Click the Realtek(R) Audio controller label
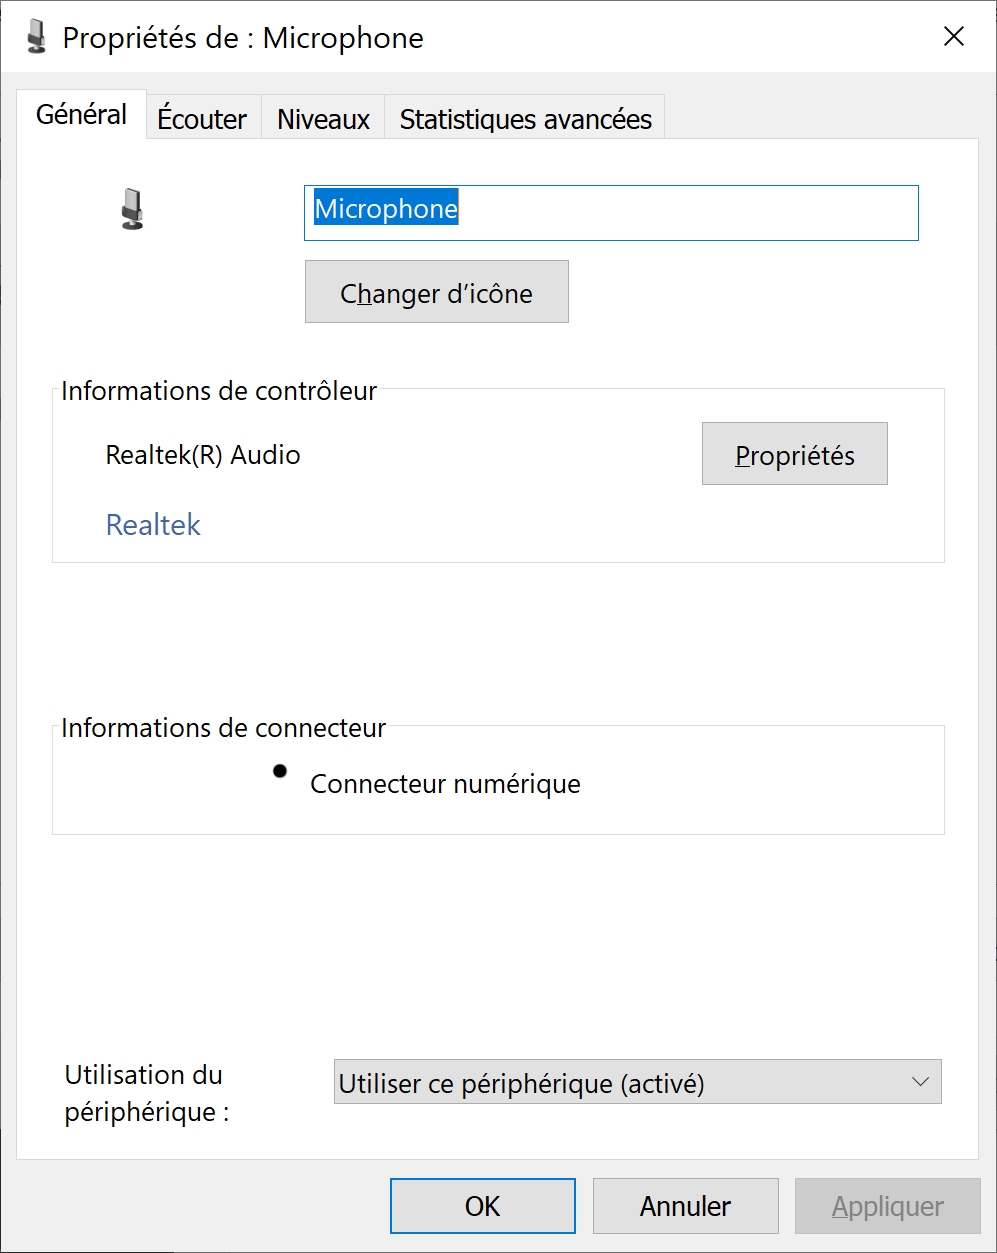997x1253 pixels. pos(203,455)
